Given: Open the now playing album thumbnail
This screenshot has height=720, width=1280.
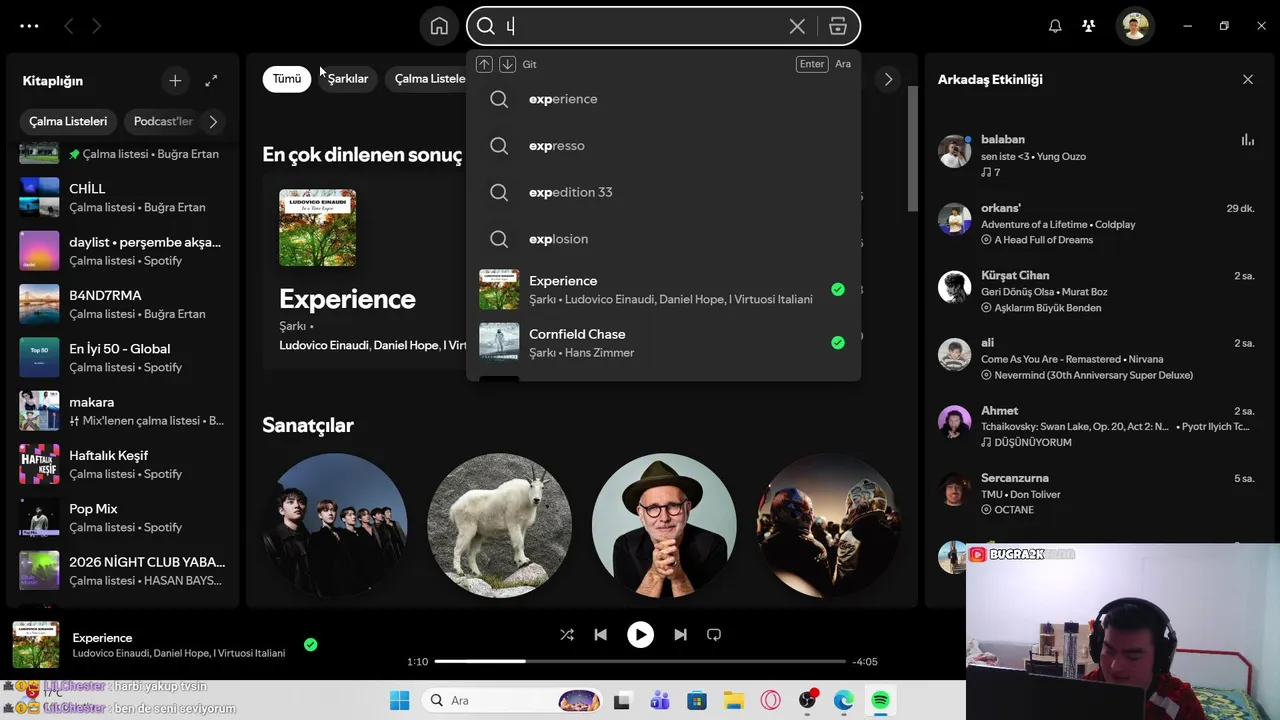Looking at the screenshot, I should 35,645.
